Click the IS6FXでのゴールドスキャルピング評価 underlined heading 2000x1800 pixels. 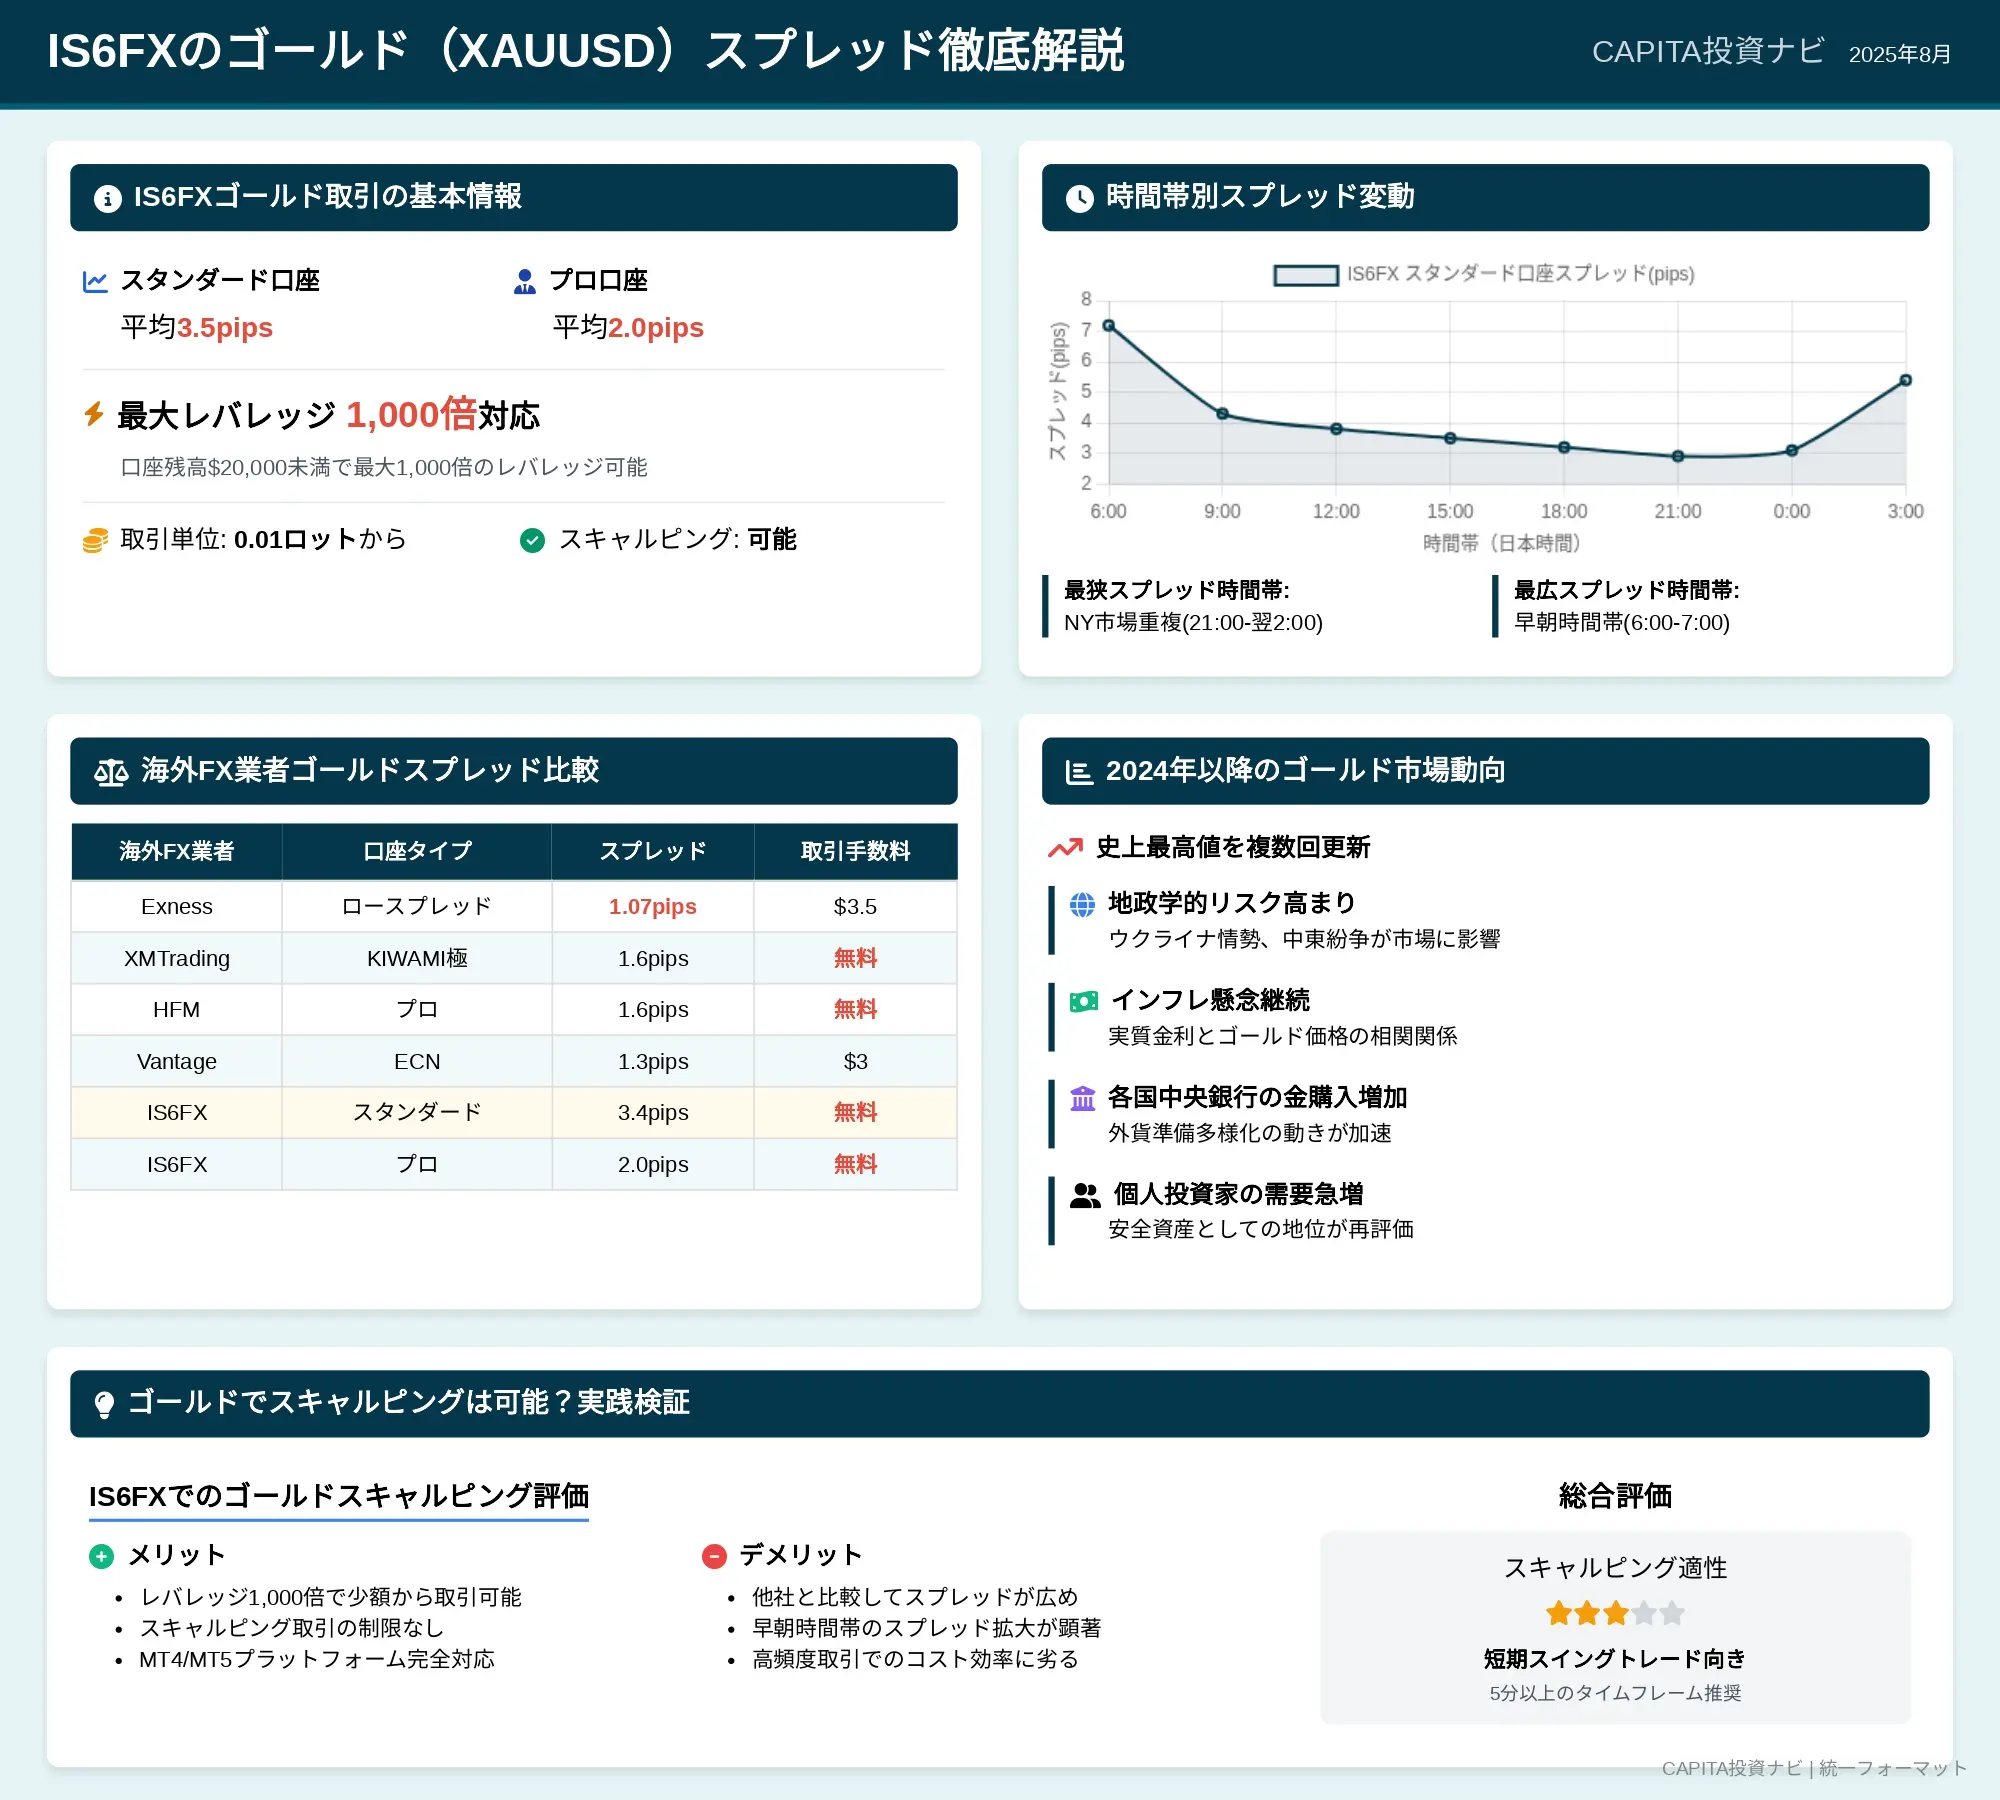tap(339, 1496)
